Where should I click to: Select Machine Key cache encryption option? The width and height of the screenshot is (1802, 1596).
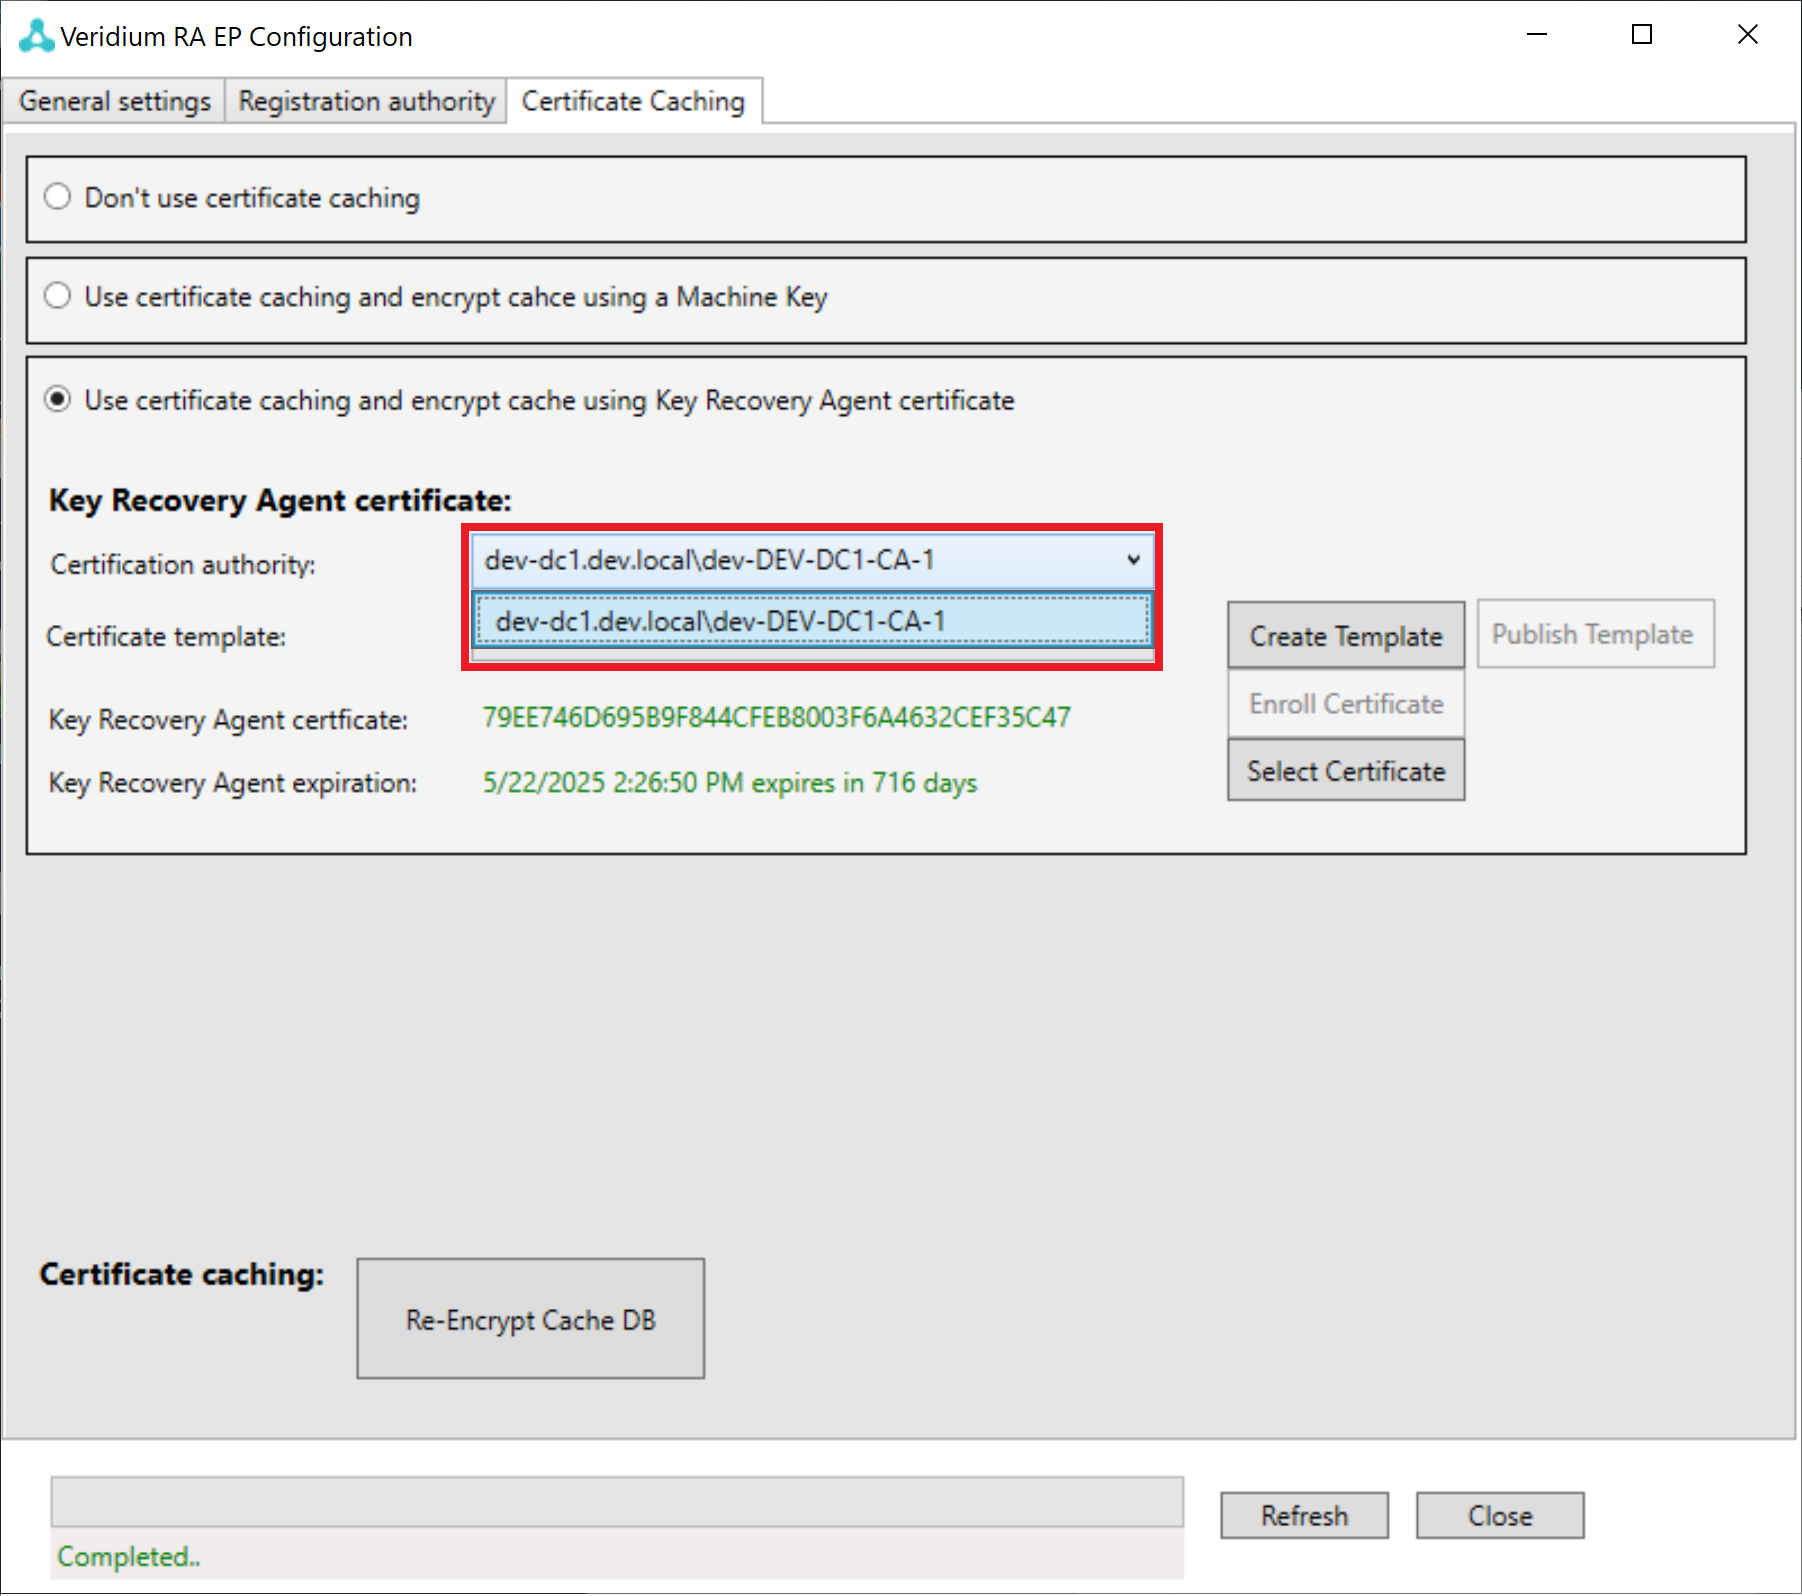click(58, 296)
